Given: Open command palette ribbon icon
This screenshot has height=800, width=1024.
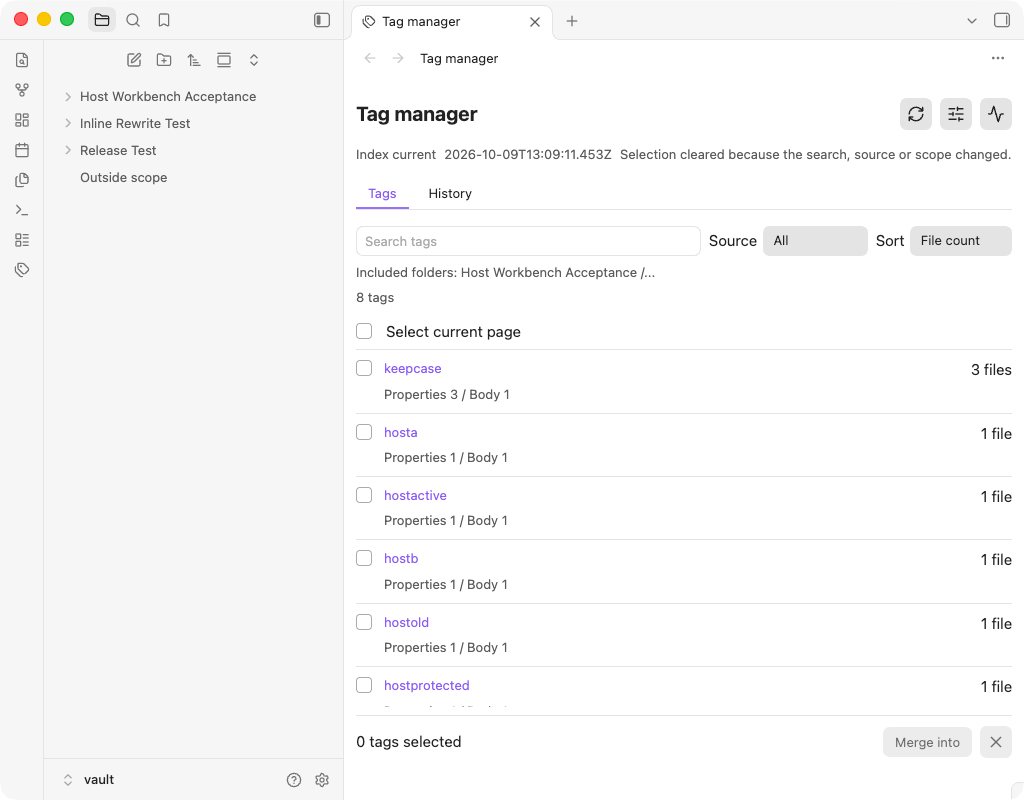Looking at the screenshot, I should click(22, 210).
